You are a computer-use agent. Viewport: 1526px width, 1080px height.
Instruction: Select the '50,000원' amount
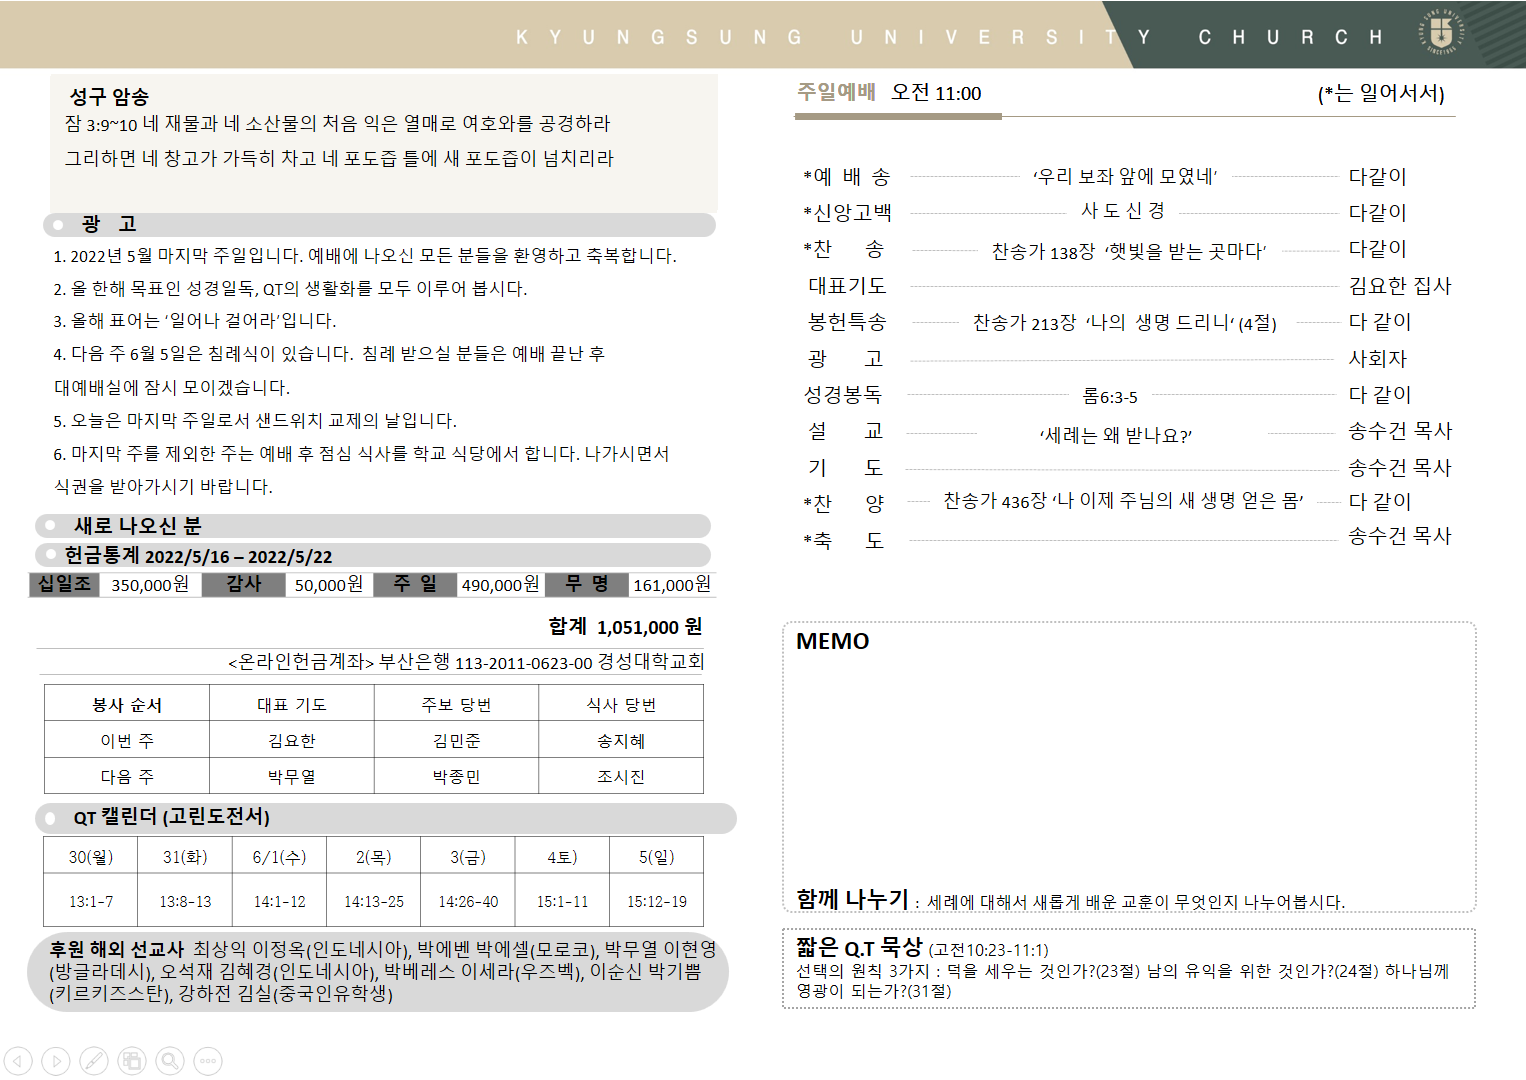coord(328,585)
